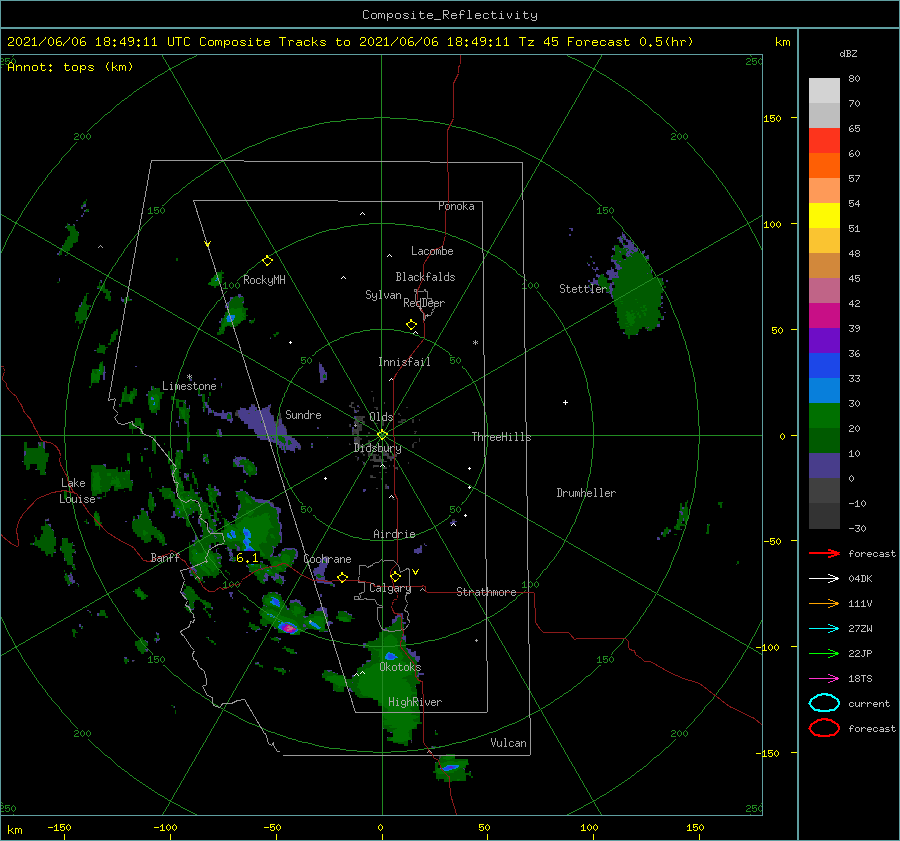900x841 pixels.
Task: Select the bright green 20-30 dBZ swatch
Action: [x=824, y=415]
